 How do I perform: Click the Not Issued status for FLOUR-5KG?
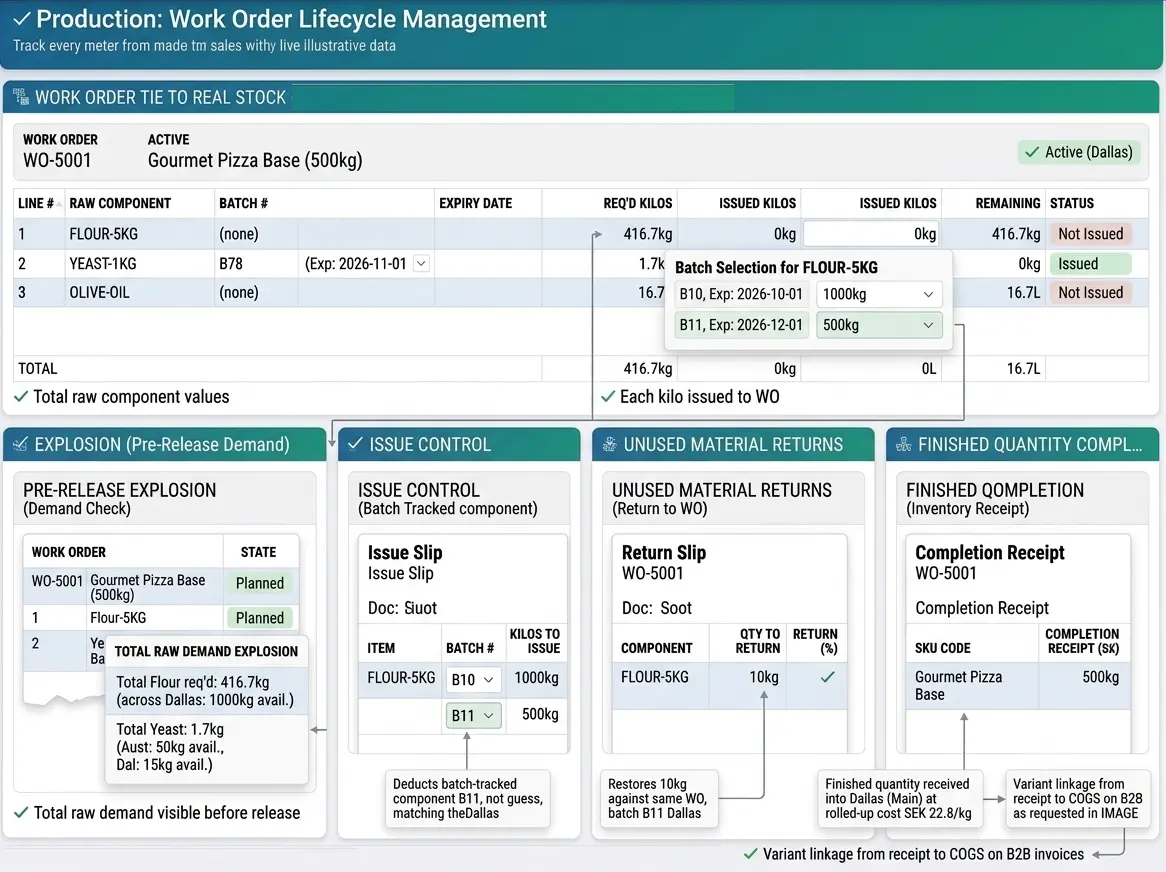pyautogui.click(x=1090, y=234)
